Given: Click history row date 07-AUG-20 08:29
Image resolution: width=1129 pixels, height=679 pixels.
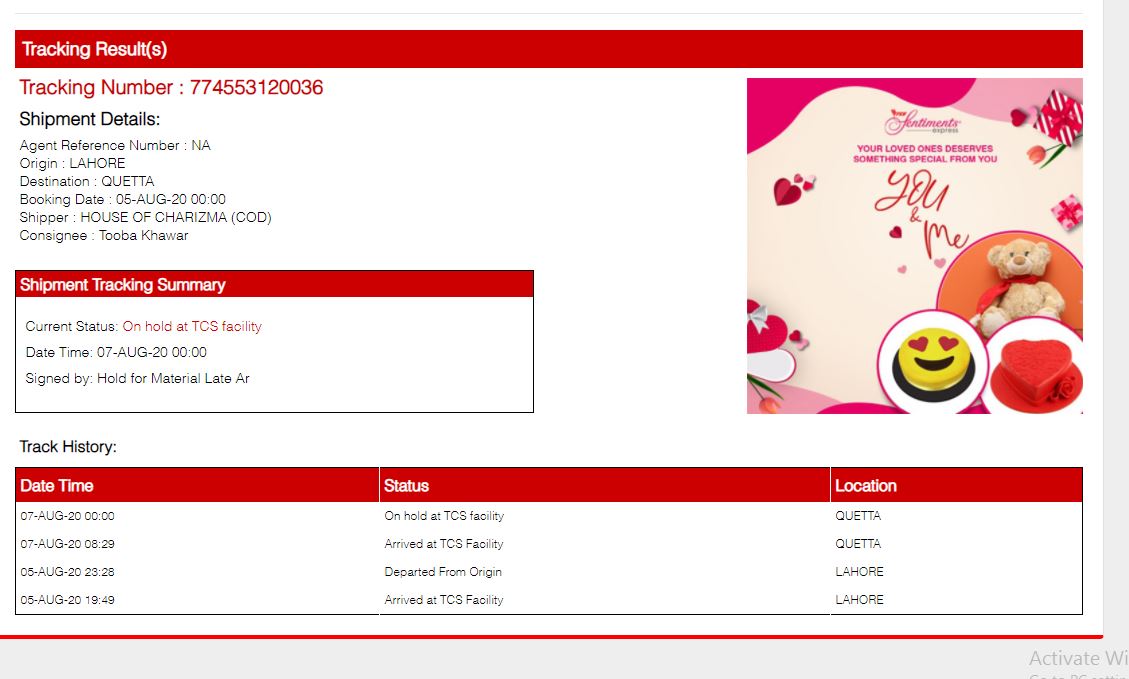Looking at the screenshot, I should [x=68, y=544].
